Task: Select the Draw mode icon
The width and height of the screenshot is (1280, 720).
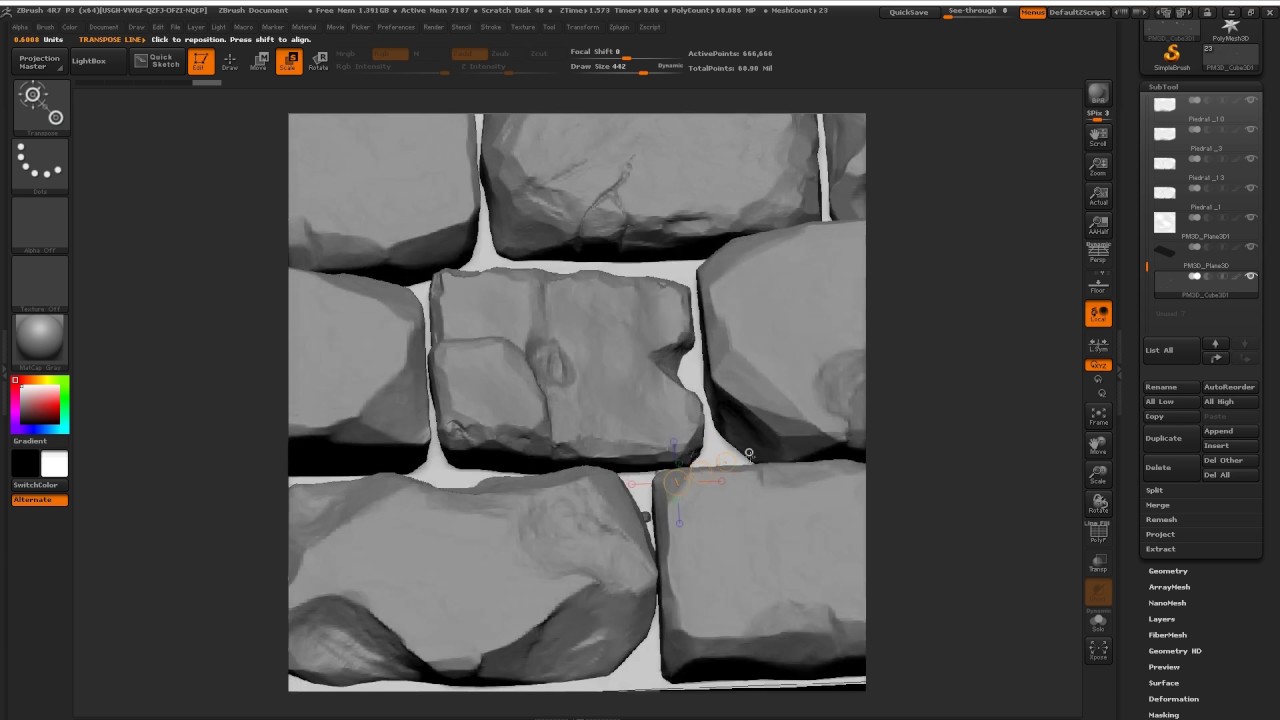Action: point(230,61)
